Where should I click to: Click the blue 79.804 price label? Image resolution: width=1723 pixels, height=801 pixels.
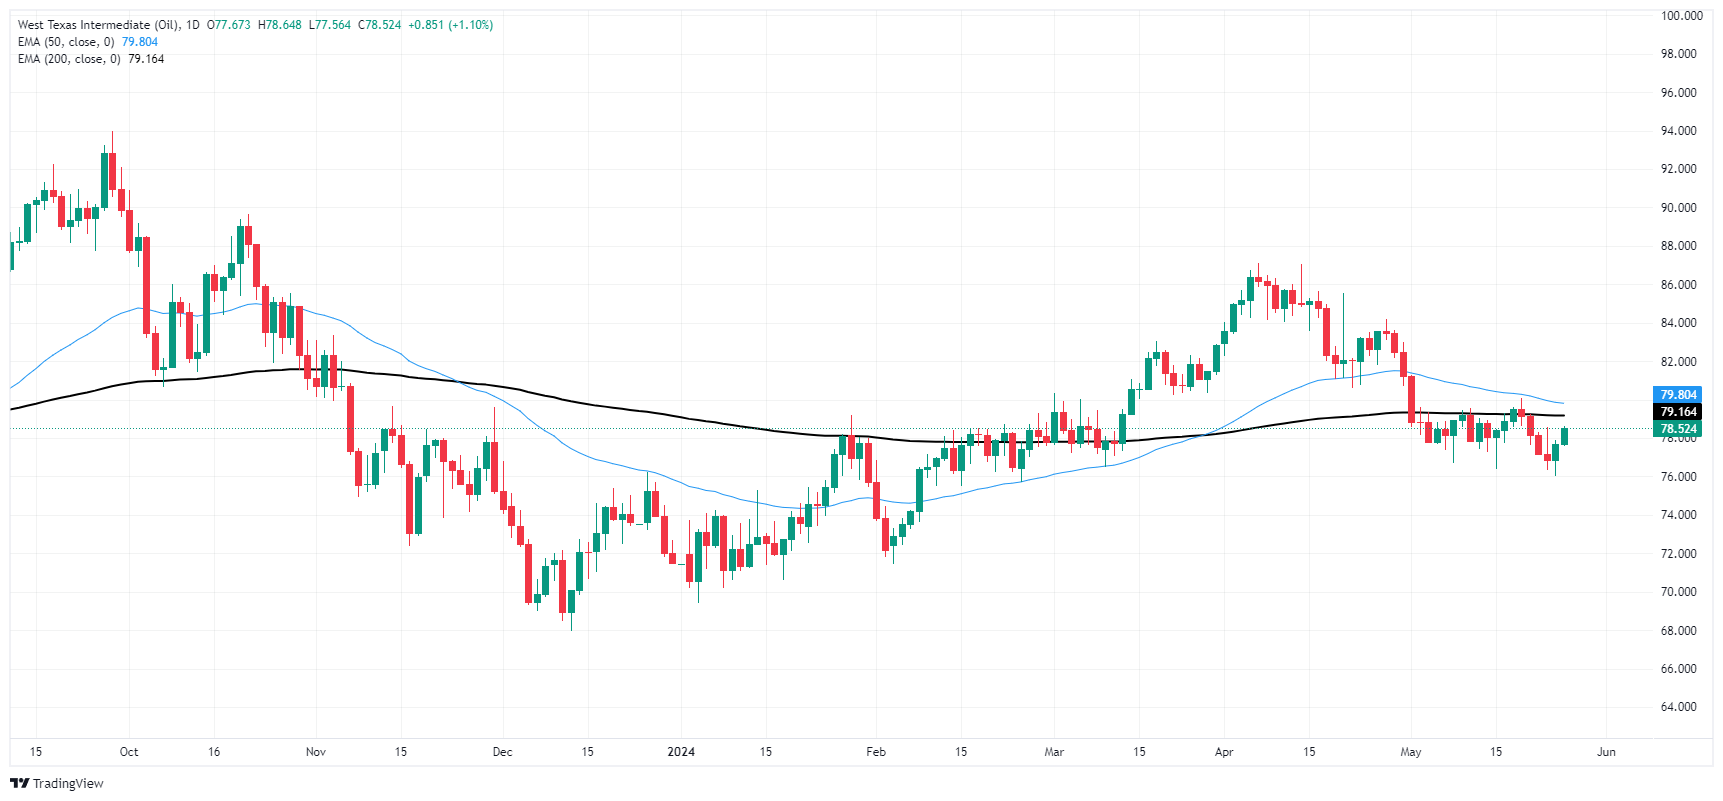coord(1678,395)
